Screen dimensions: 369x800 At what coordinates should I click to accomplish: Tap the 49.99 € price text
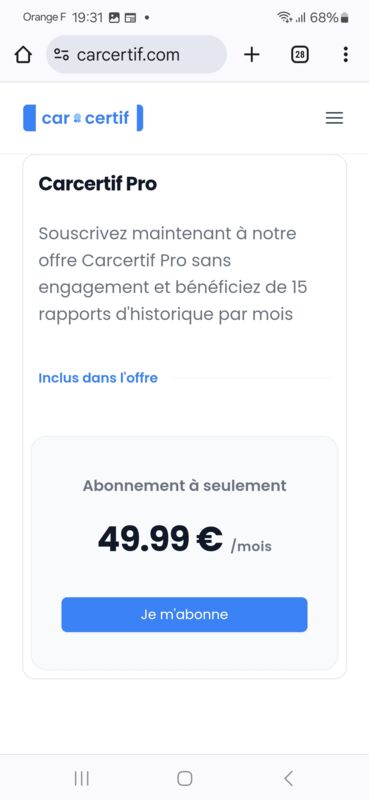(x=160, y=539)
